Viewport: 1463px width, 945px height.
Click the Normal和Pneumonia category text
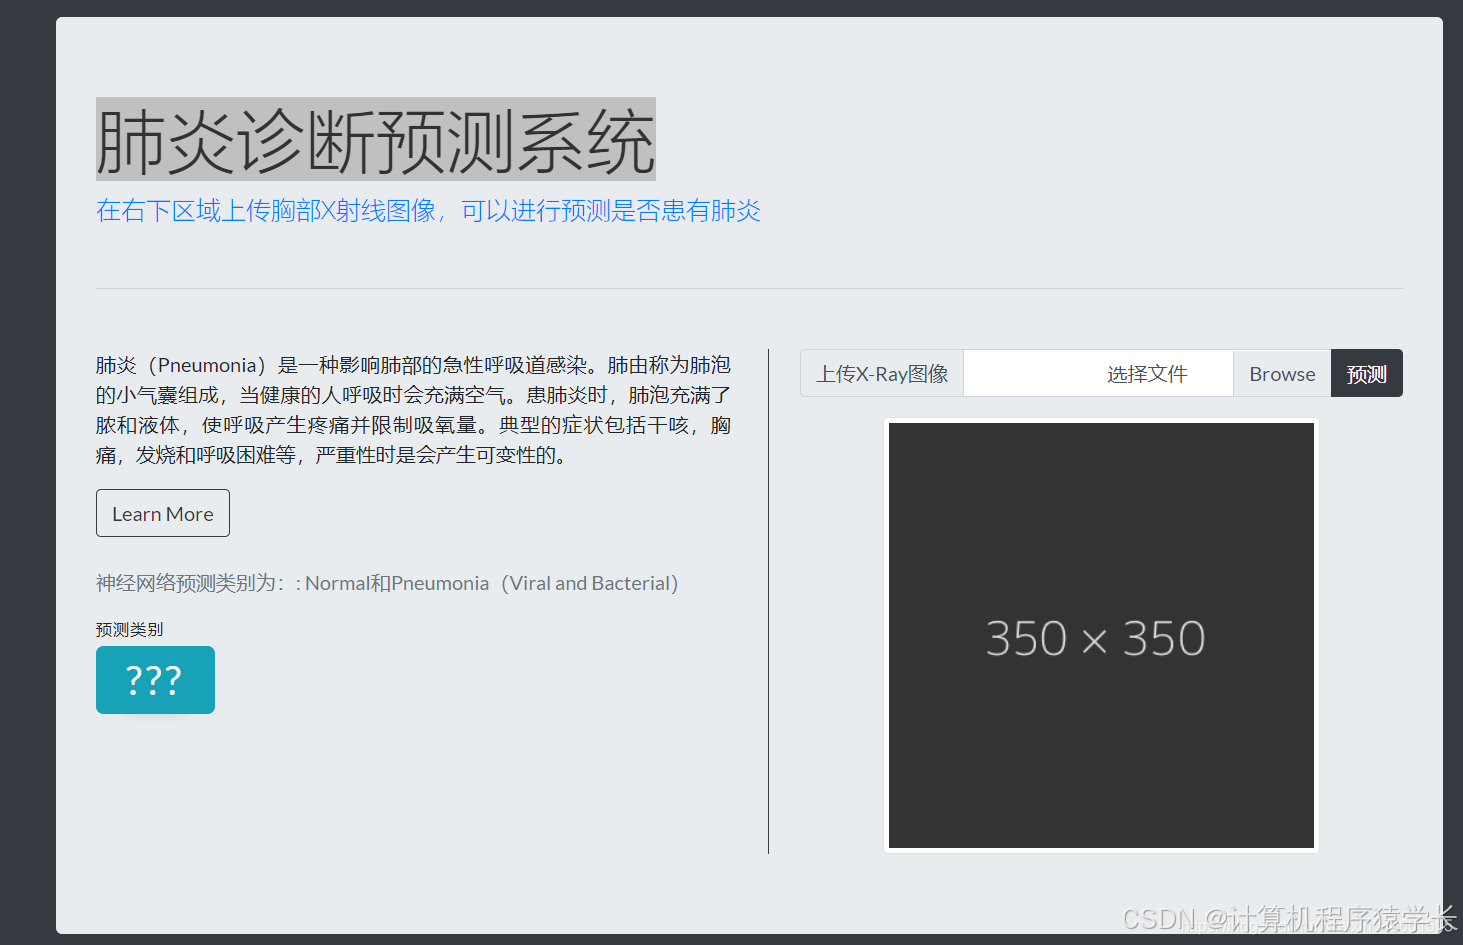[x=395, y=582]
